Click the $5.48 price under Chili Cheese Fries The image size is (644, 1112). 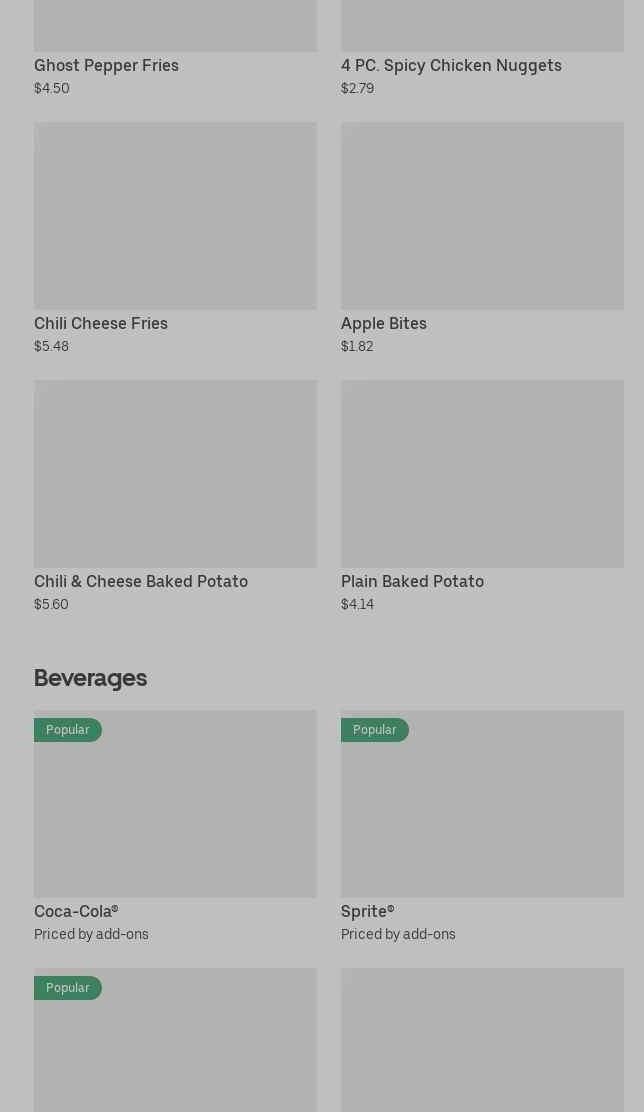[x=51, y=346]
